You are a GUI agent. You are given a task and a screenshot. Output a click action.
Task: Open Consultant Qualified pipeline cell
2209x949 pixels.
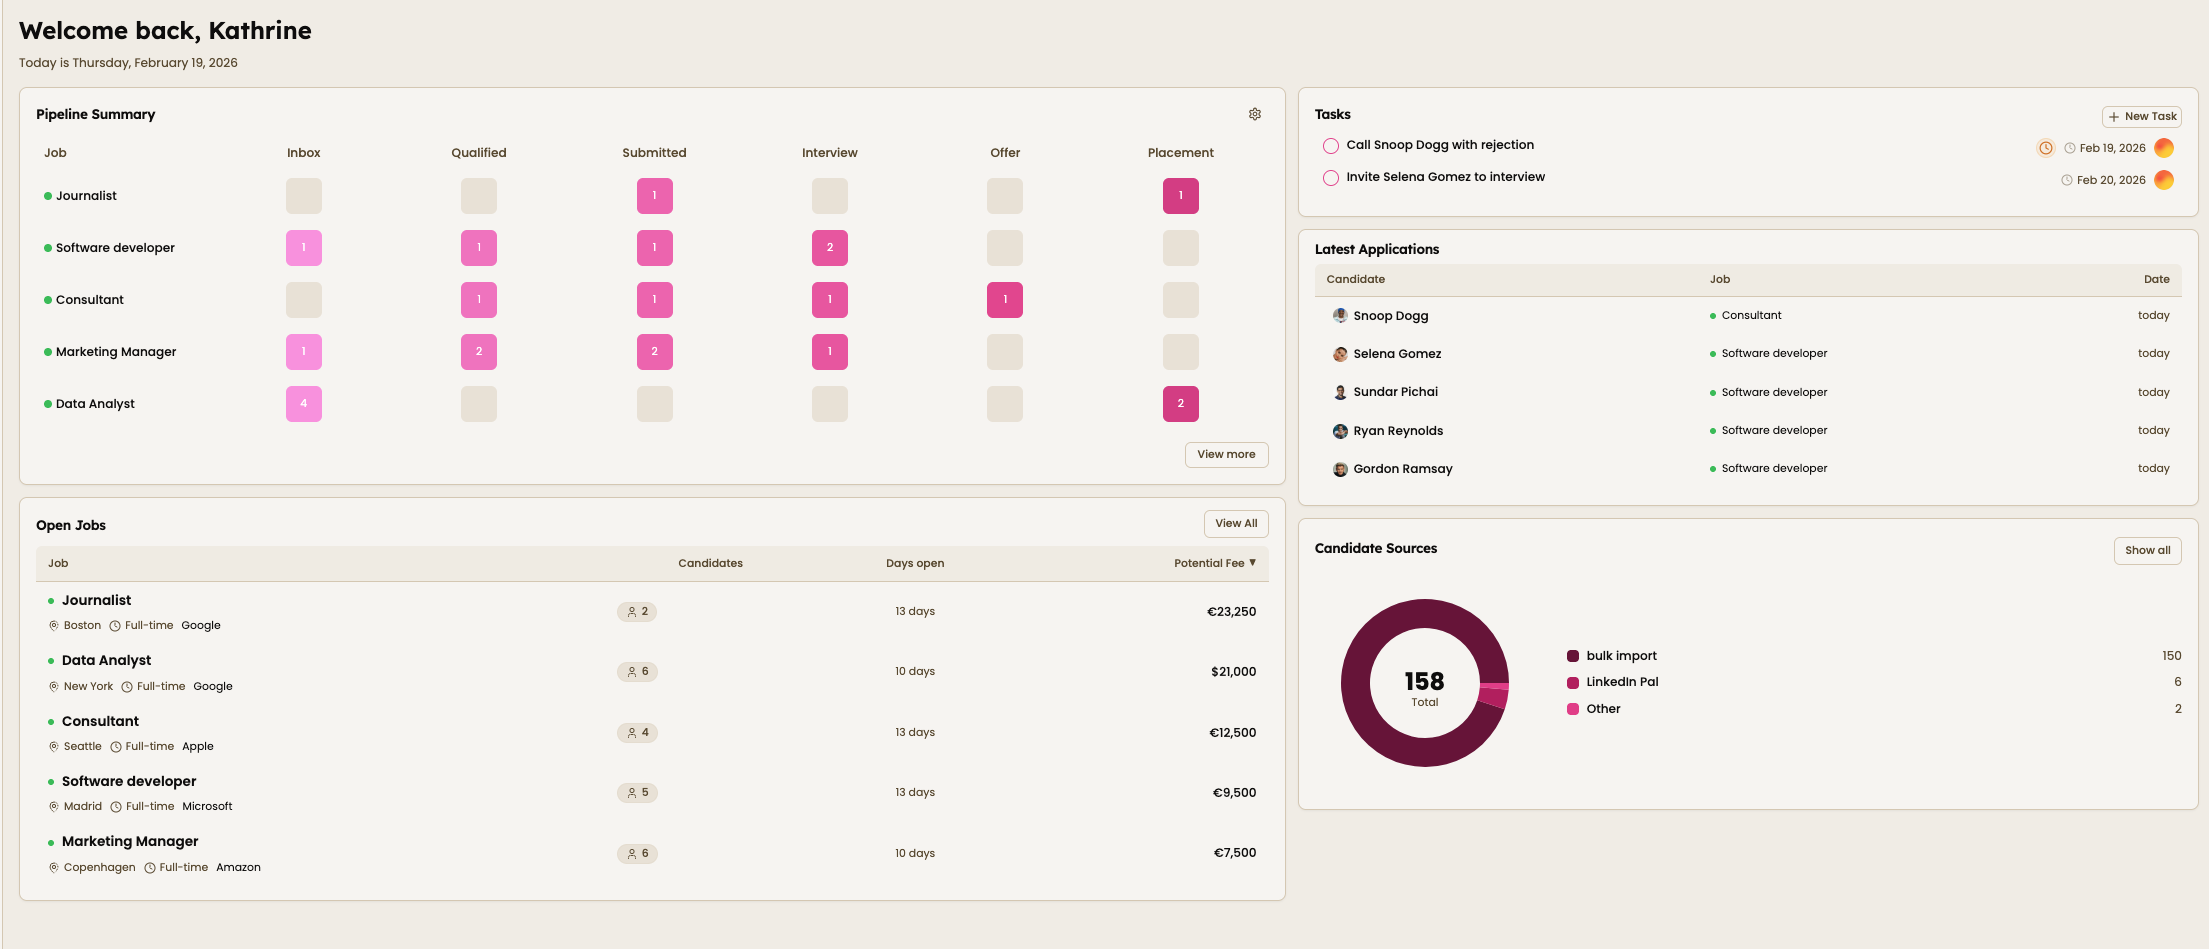(479, 300)
